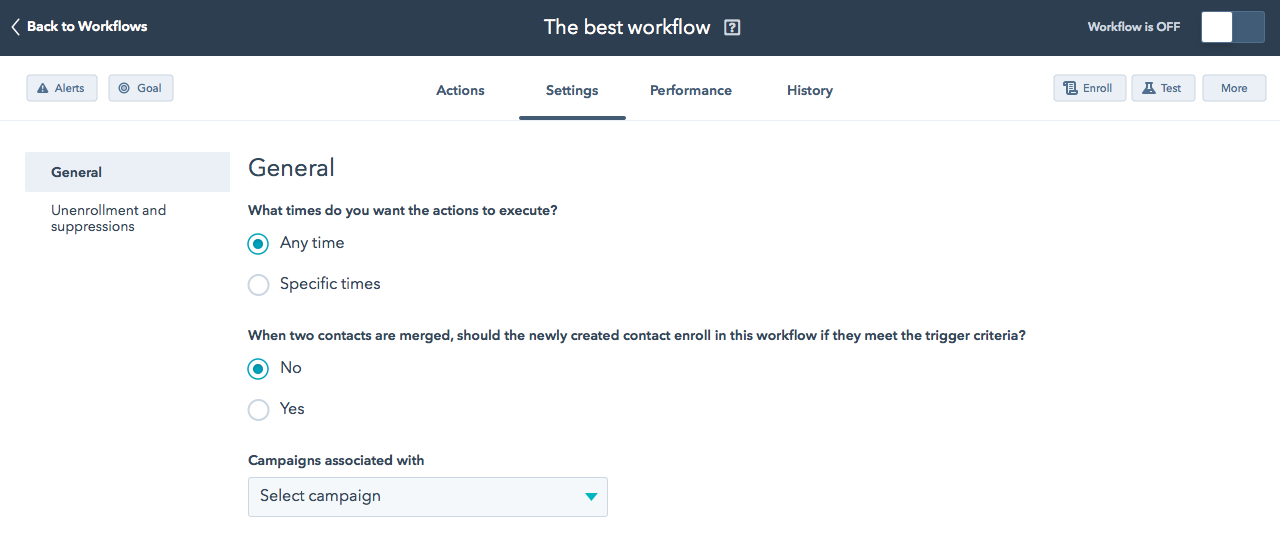
Task: Click the campaign dropdown teal arrow
Action: tap(591, 497)
